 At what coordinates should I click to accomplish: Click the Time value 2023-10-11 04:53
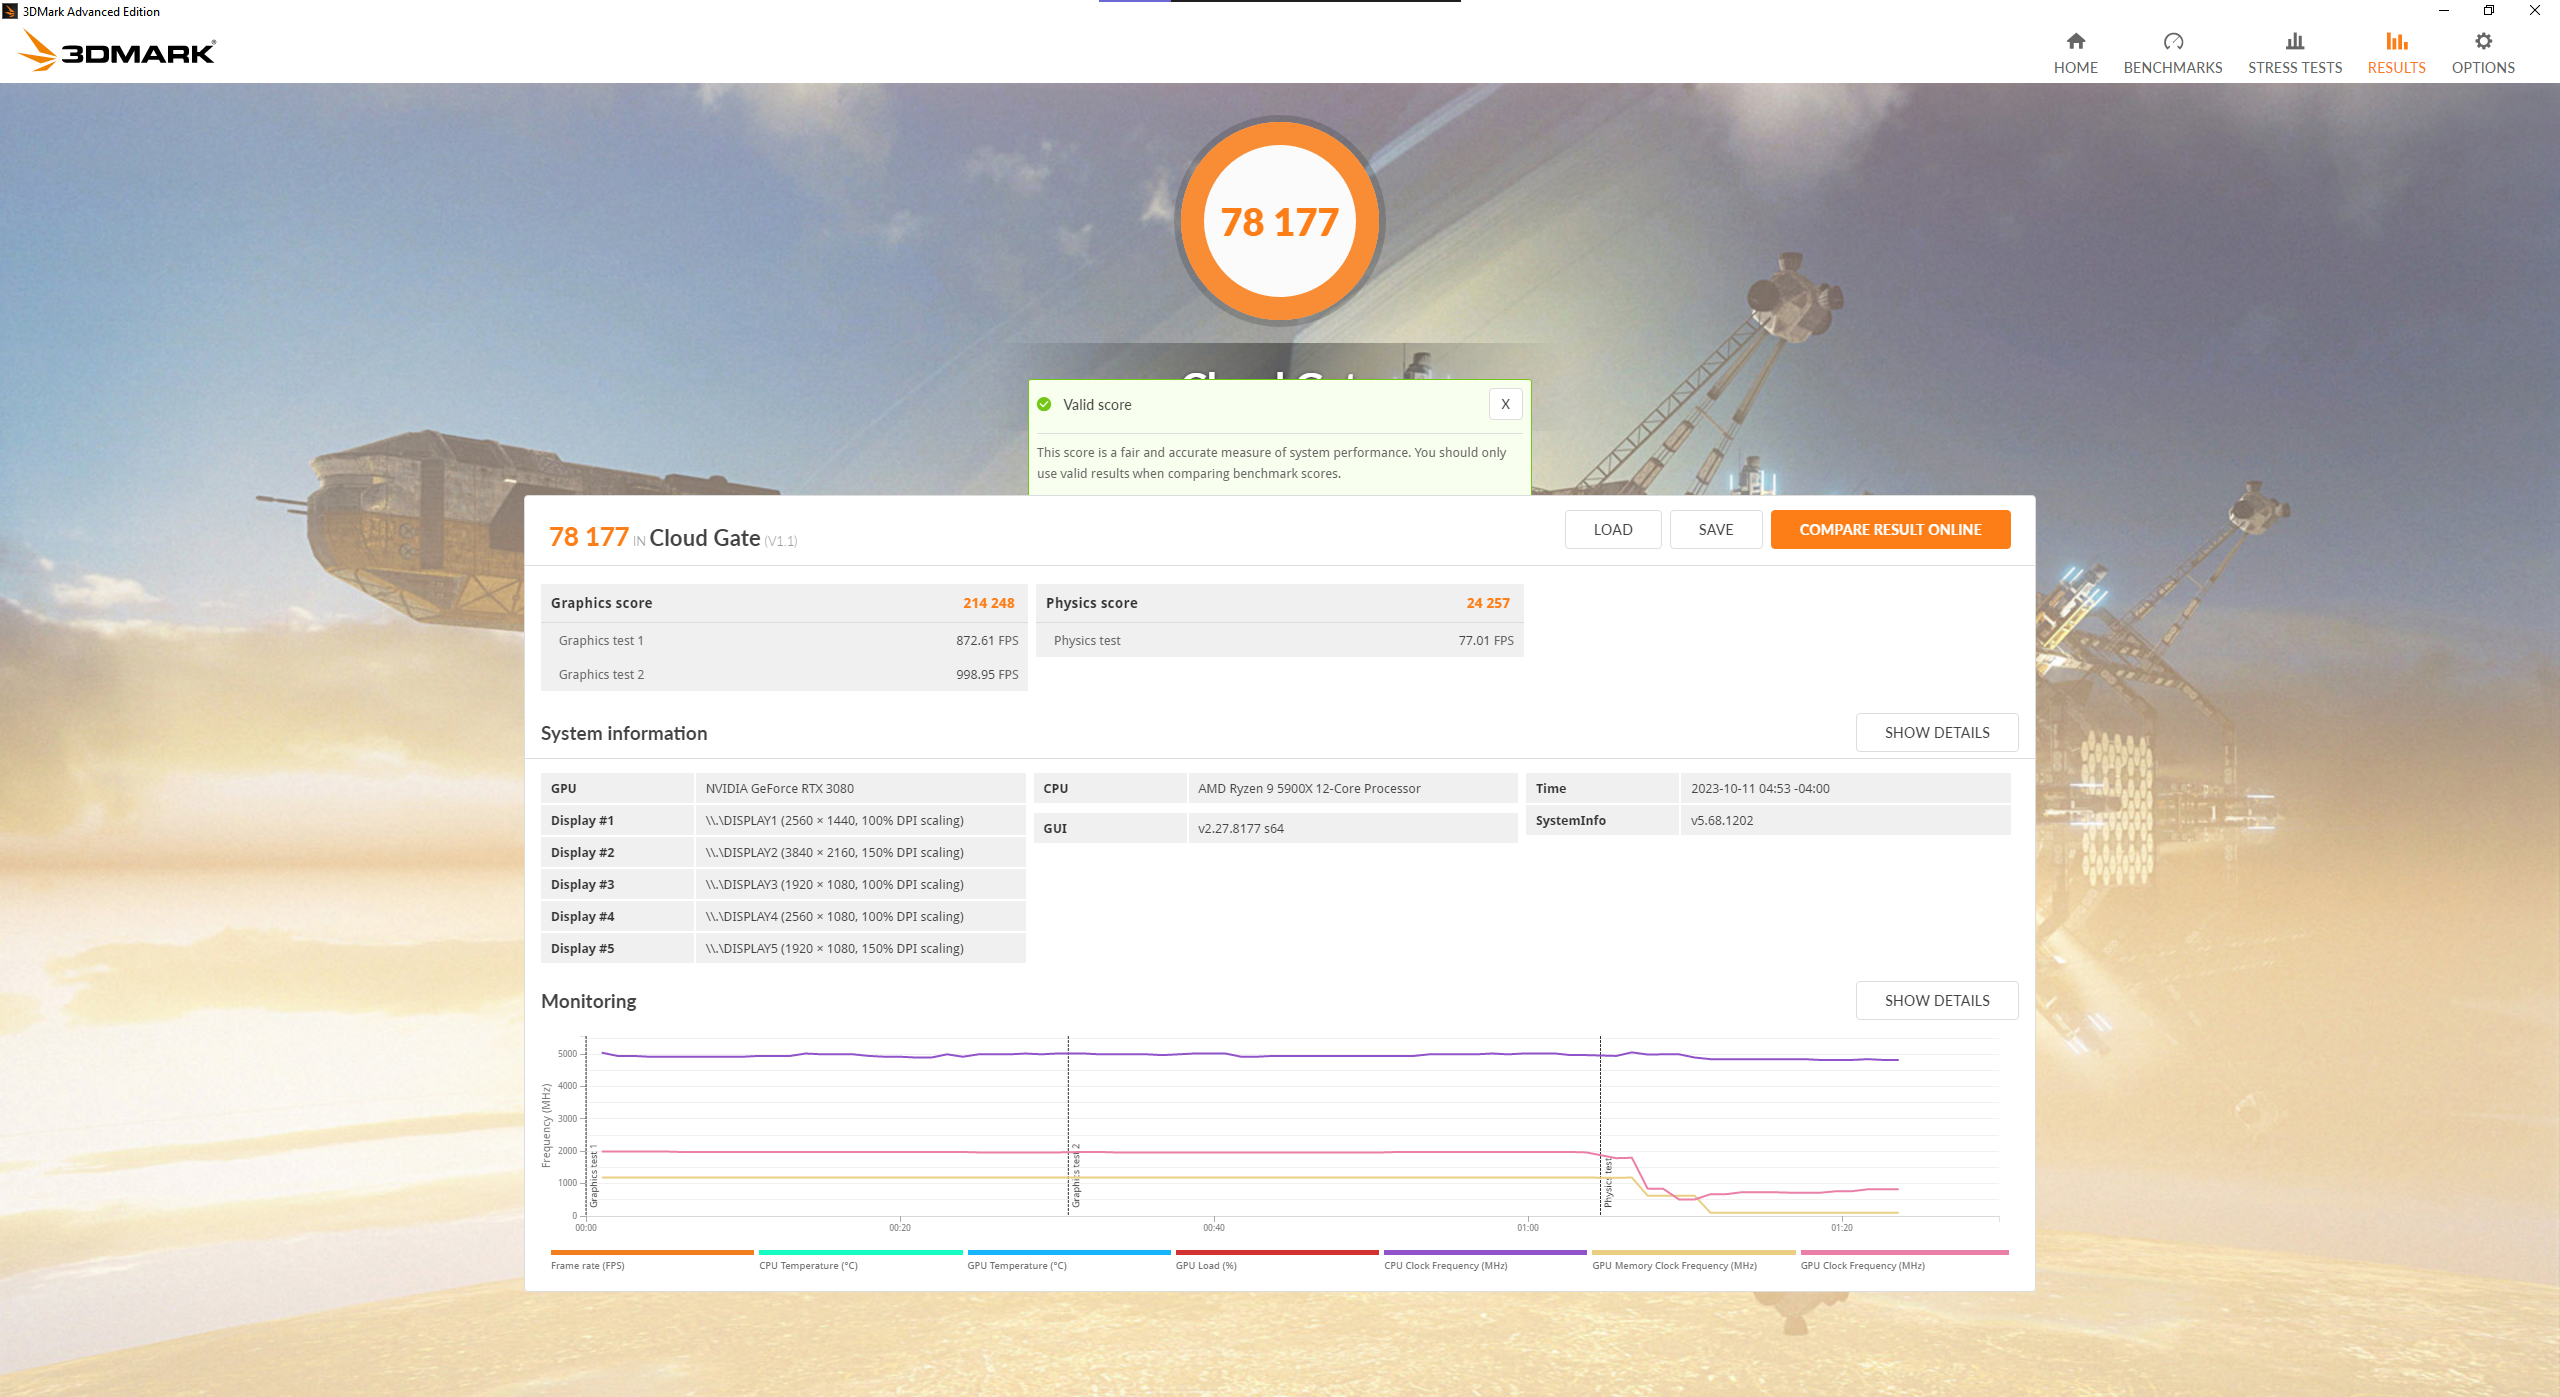point(1760,789)
